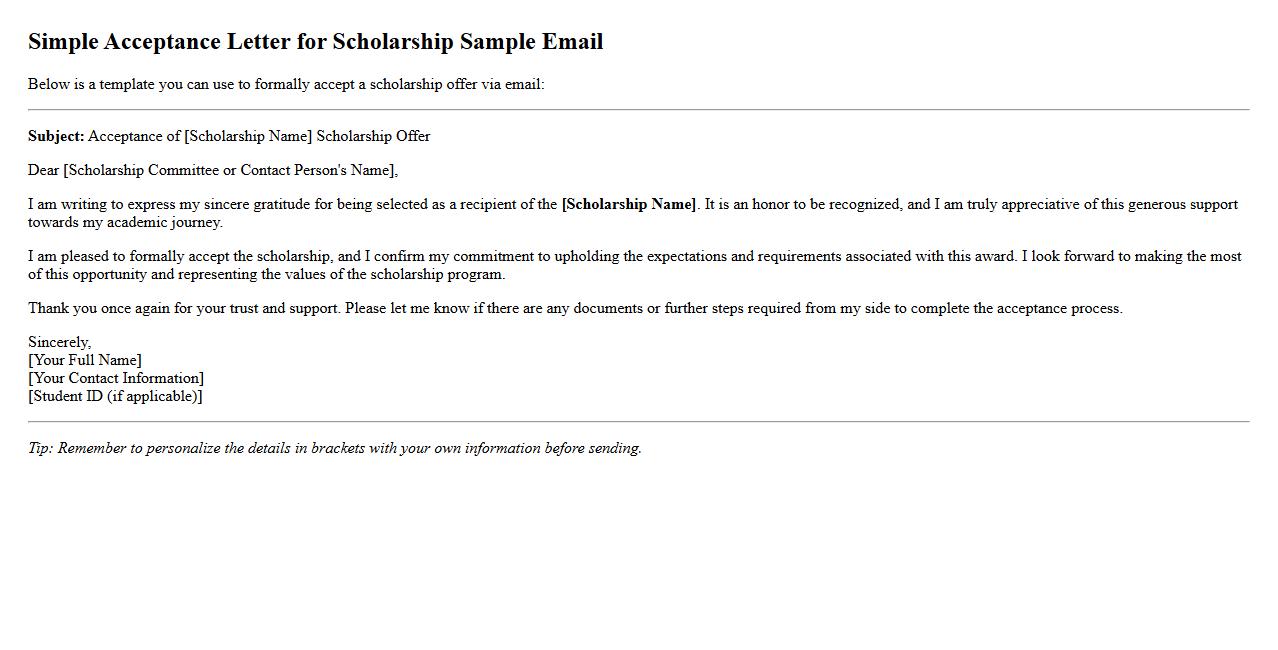Click the italic "Tip:" note at the bottom
This screenshot has width=1278, height=650.
(334, 448)
